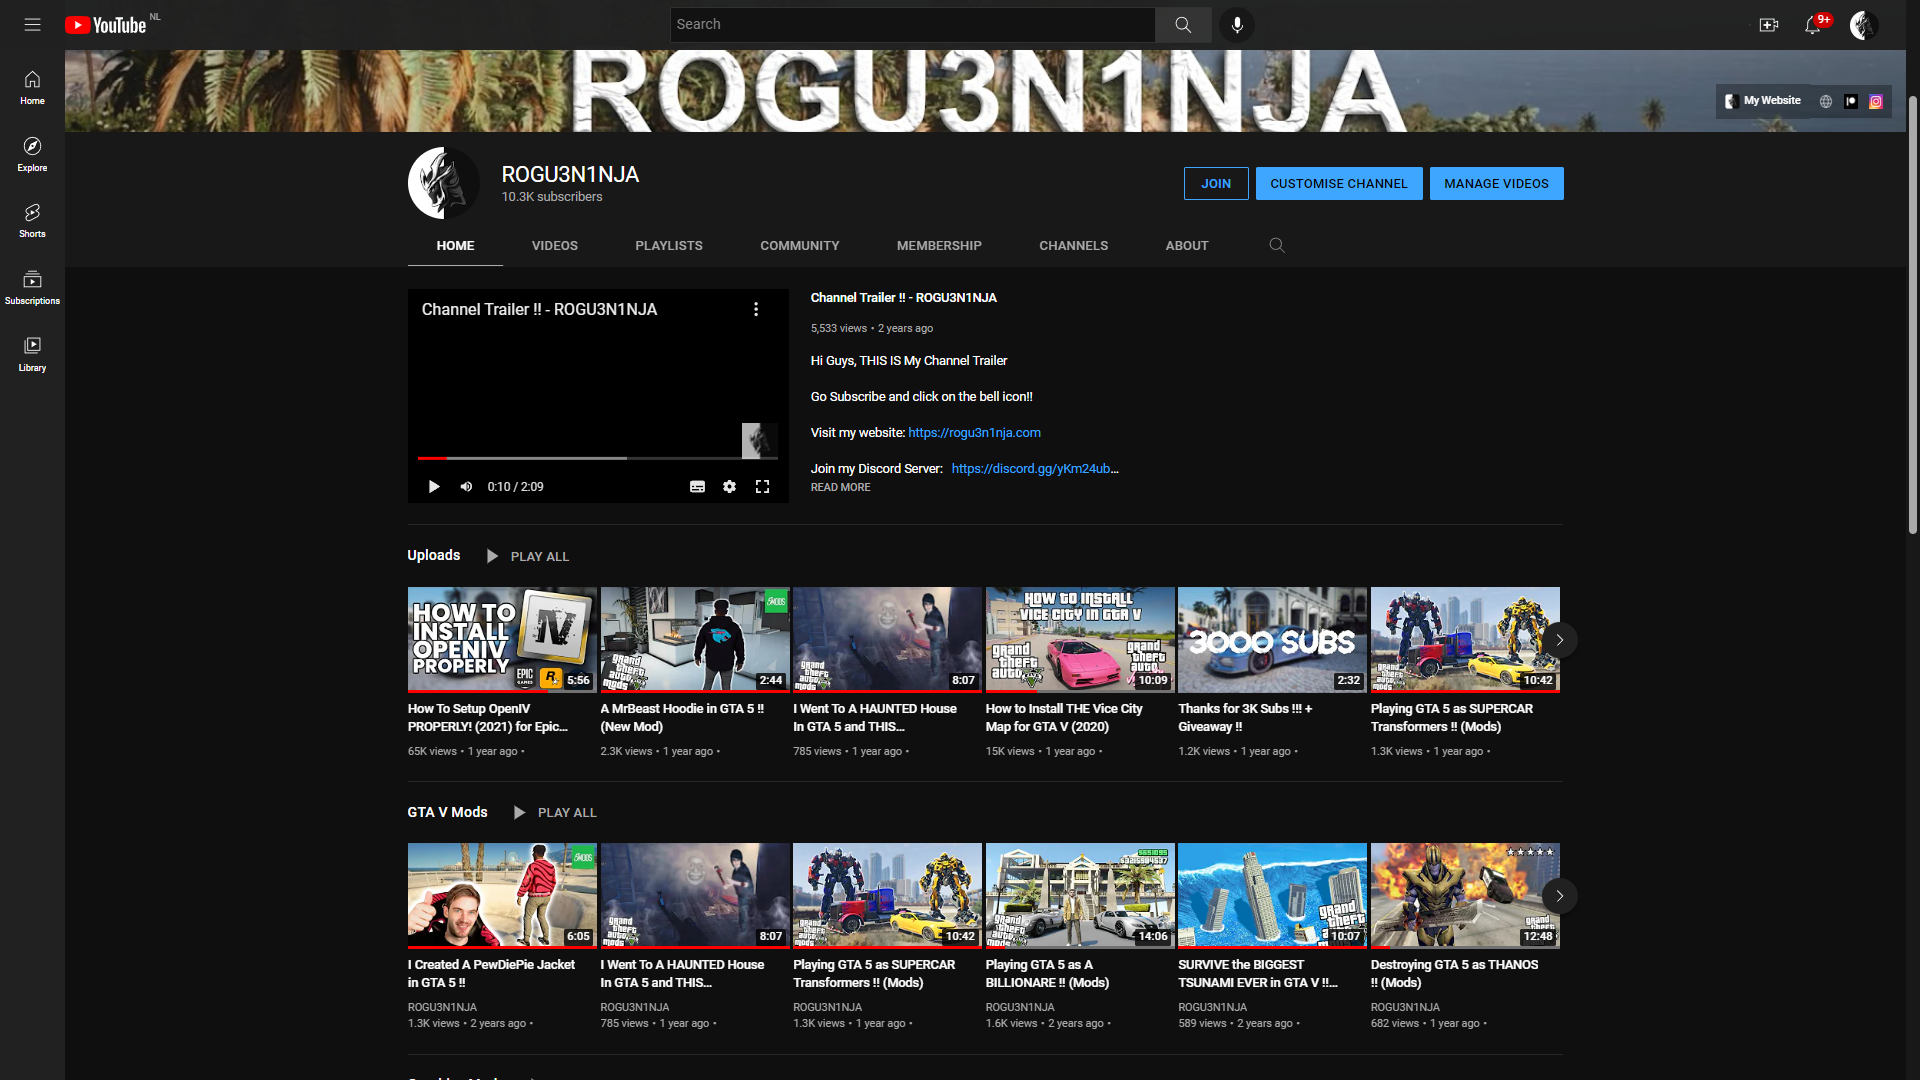The image size is (1920, 1080).
Task: Open the hamburger guide menu
Action: (32, 24)
